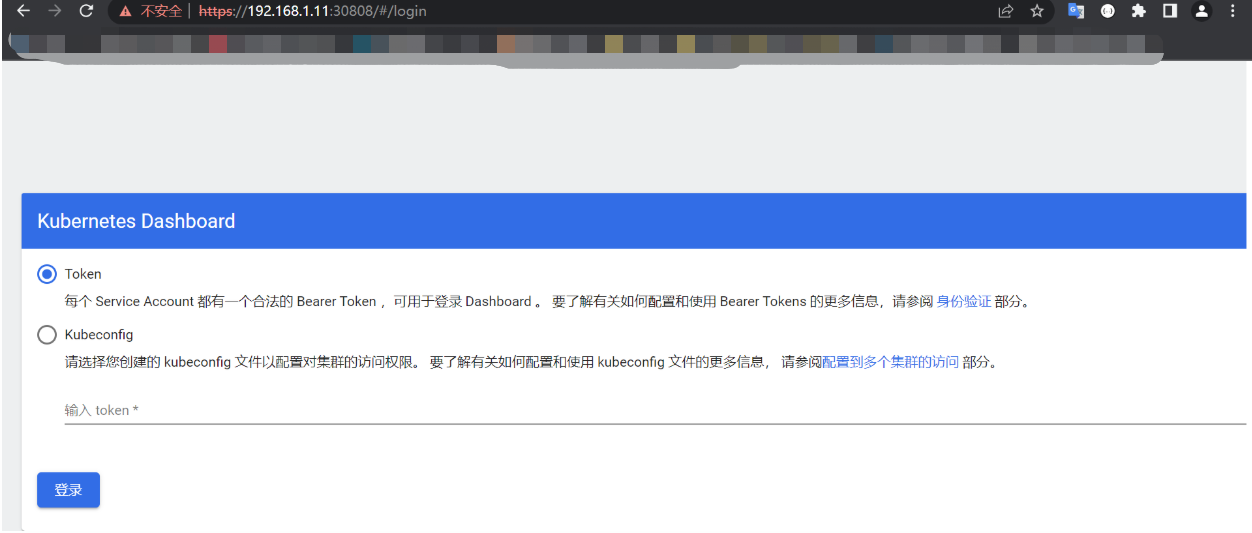Click the 身份验证 link
The image size is (1252, 533).
coord(964,301)
